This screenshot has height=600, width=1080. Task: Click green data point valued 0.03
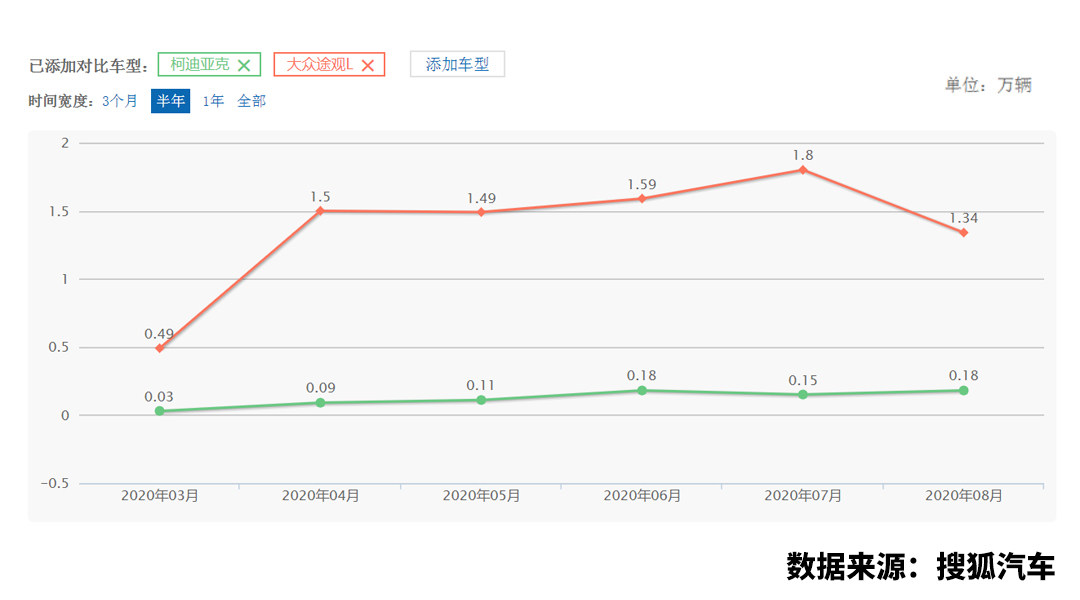[x=159, y=411]
